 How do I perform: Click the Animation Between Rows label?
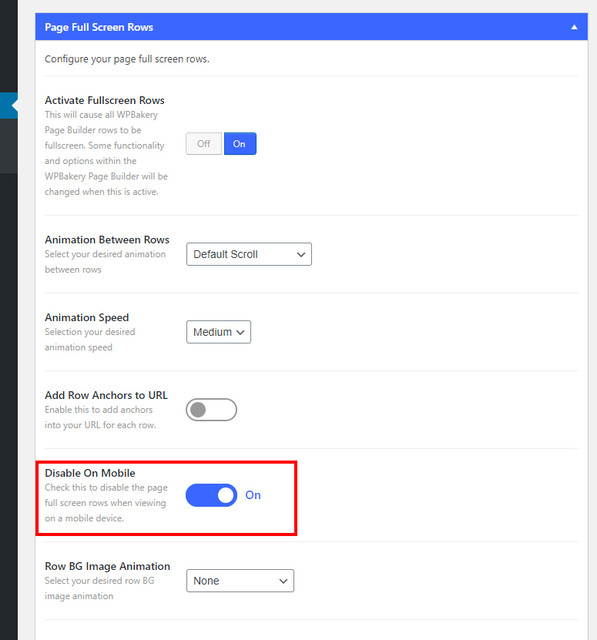107,240
